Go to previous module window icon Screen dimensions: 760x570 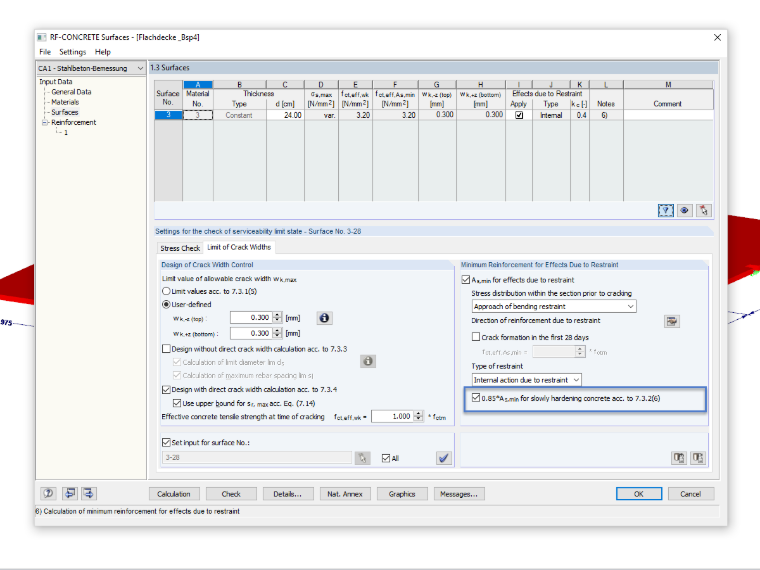click(69, 493)
